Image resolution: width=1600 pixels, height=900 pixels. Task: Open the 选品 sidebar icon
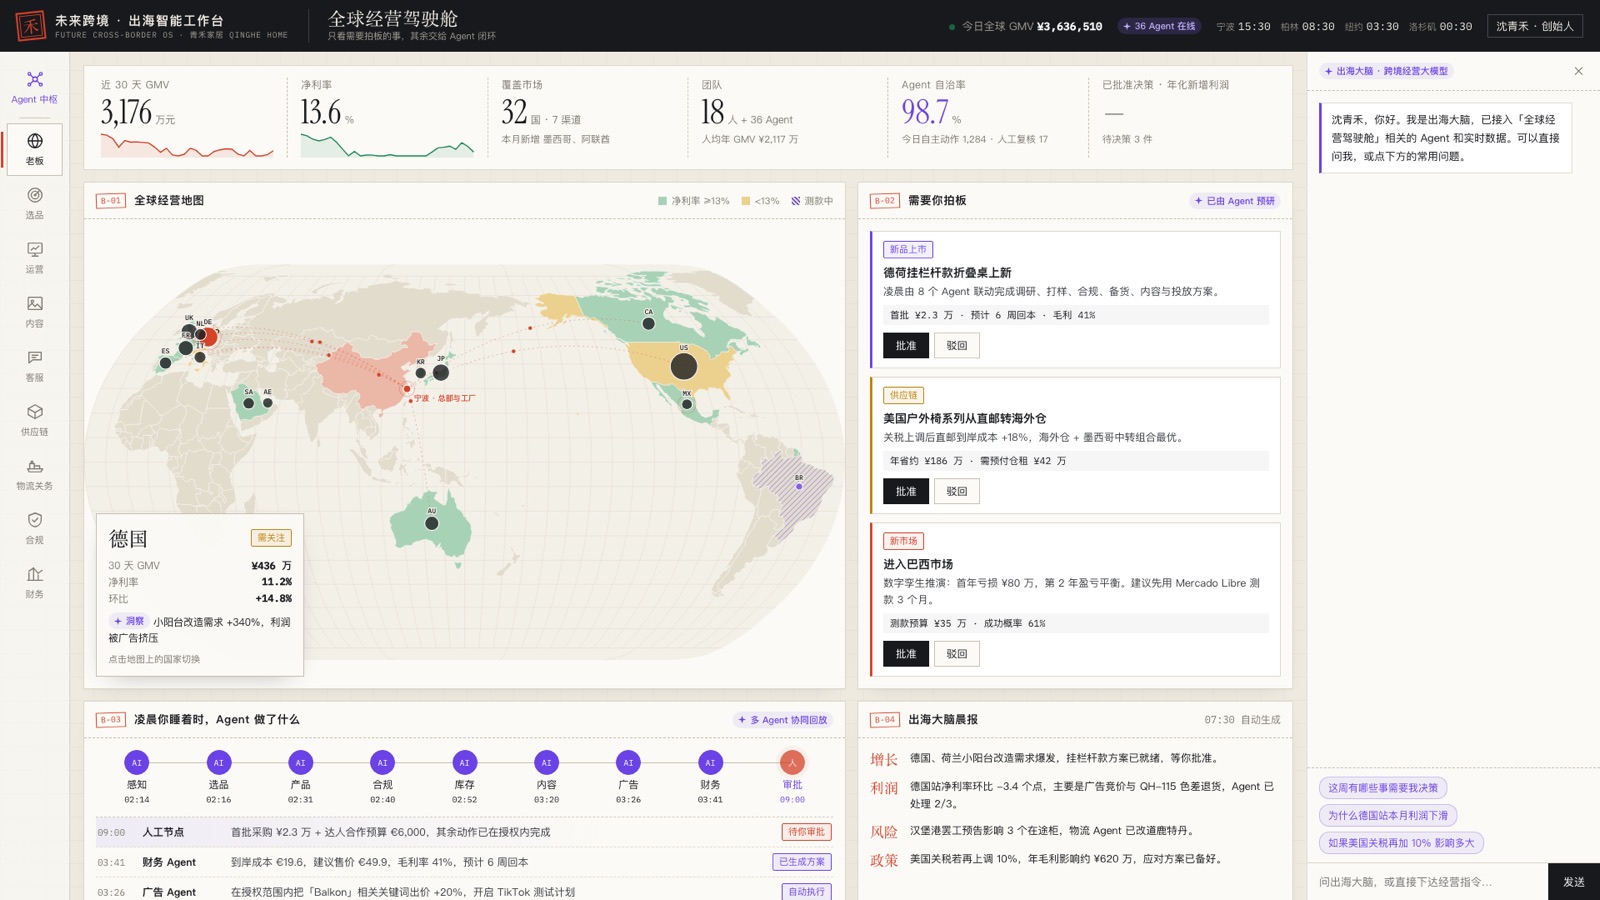(34, 203)
